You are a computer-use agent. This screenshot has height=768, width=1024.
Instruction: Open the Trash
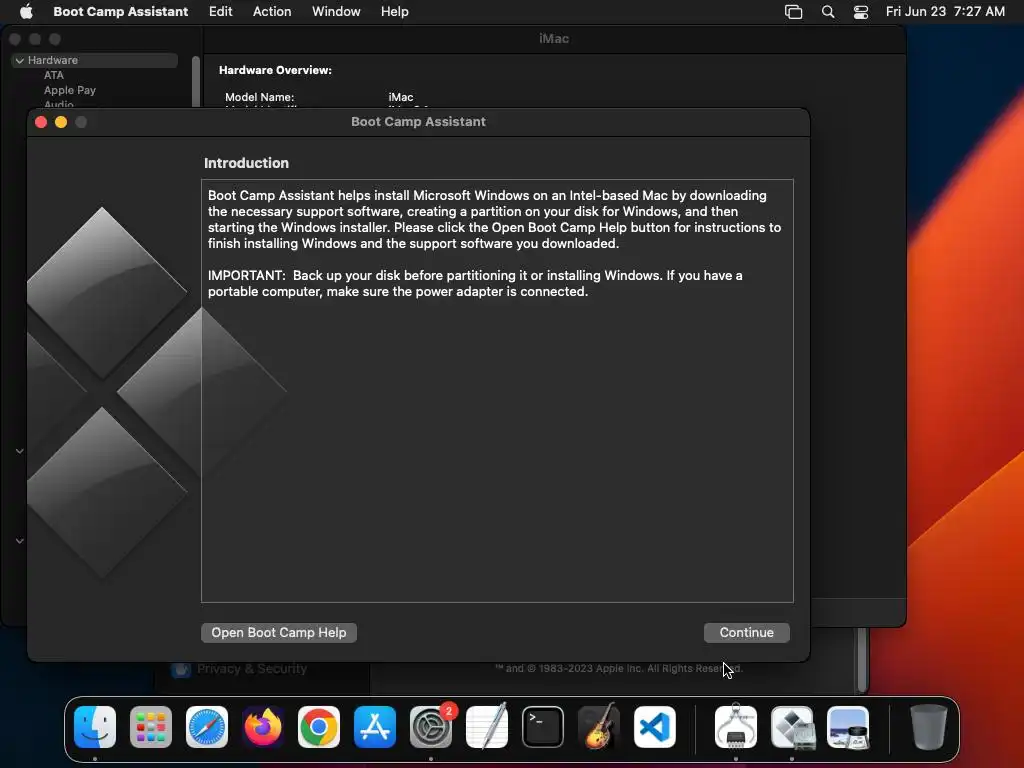[928, 727]
